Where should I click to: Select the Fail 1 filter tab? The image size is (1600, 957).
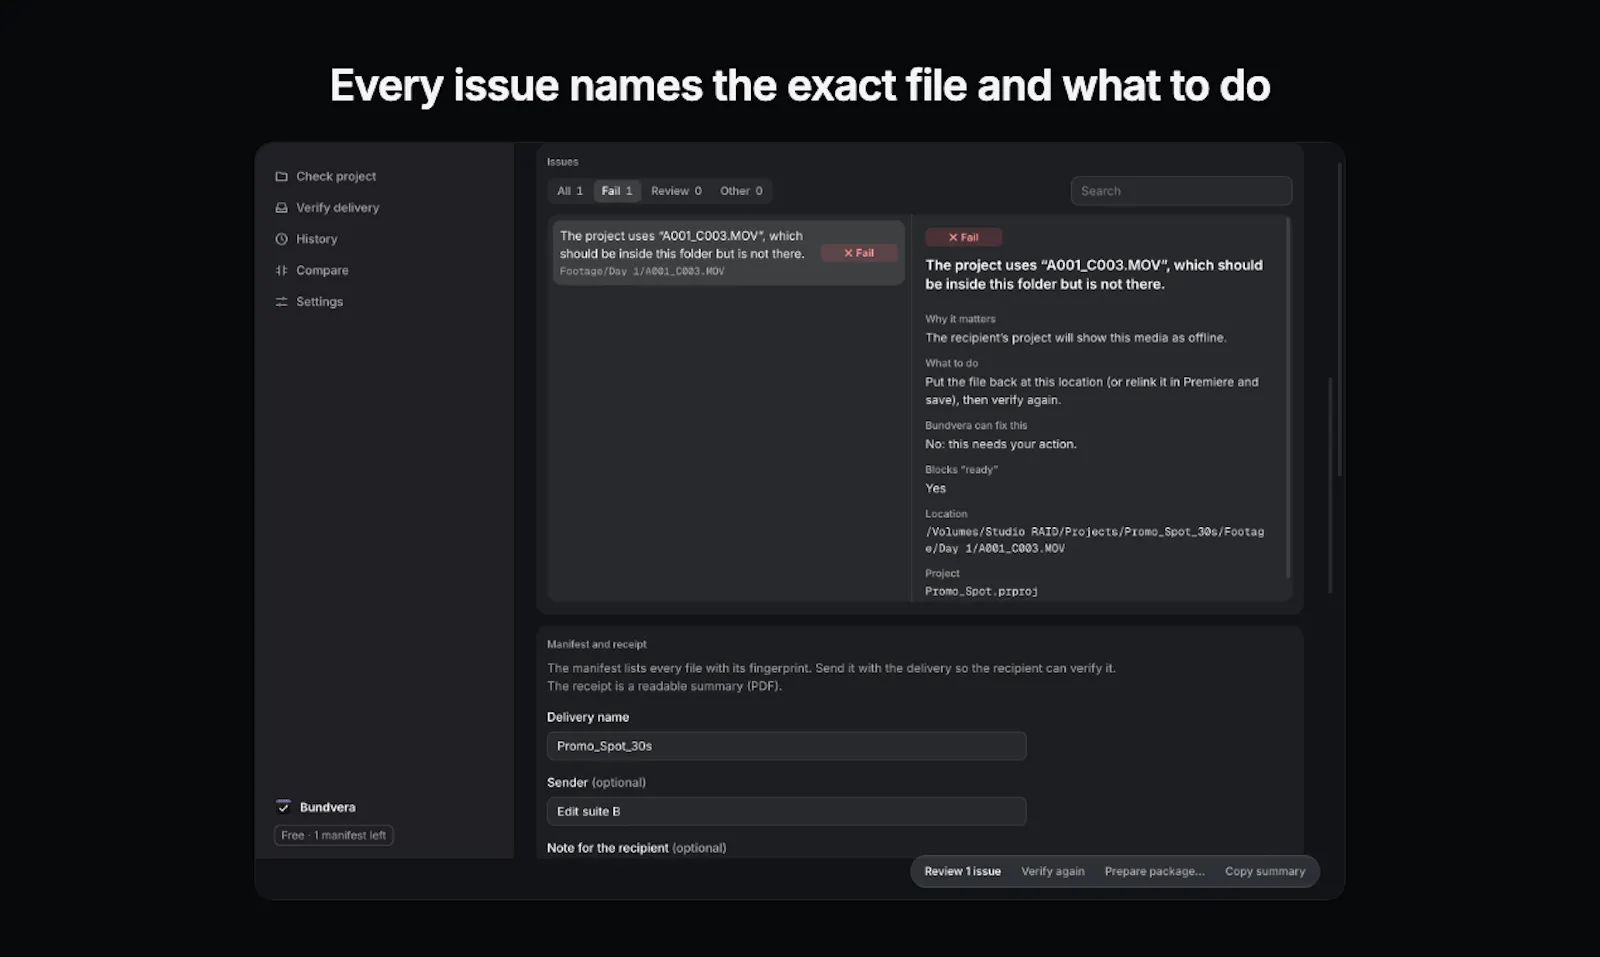pos(617,191)
